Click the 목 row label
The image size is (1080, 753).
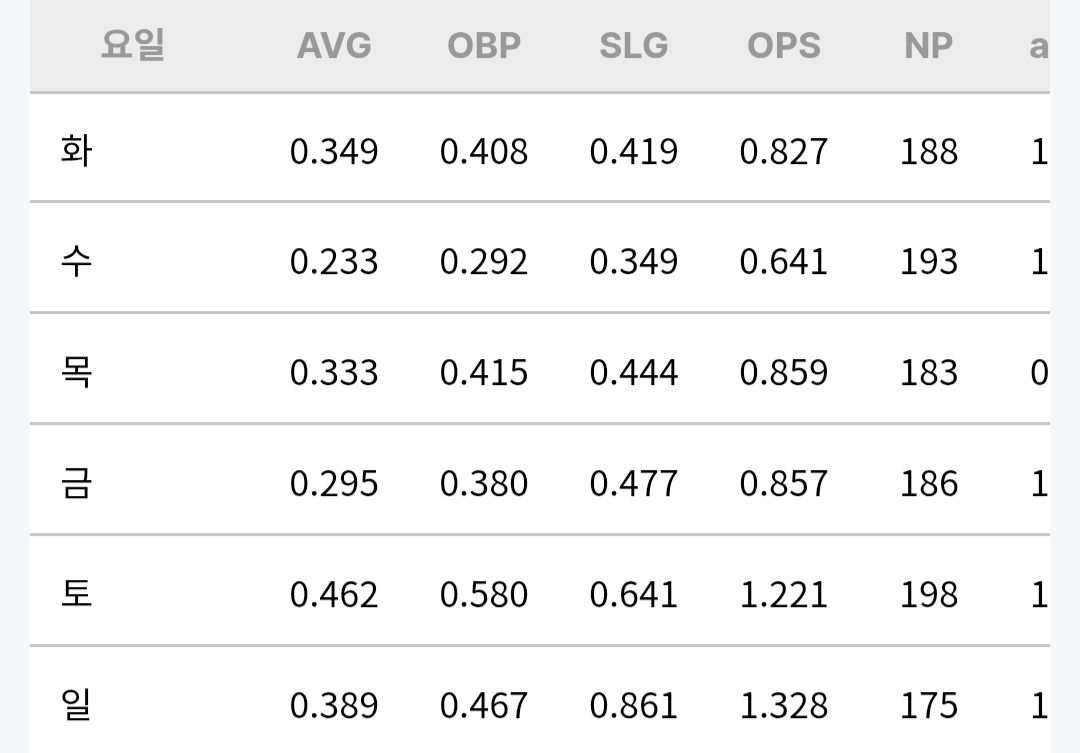tap(76, 372)
